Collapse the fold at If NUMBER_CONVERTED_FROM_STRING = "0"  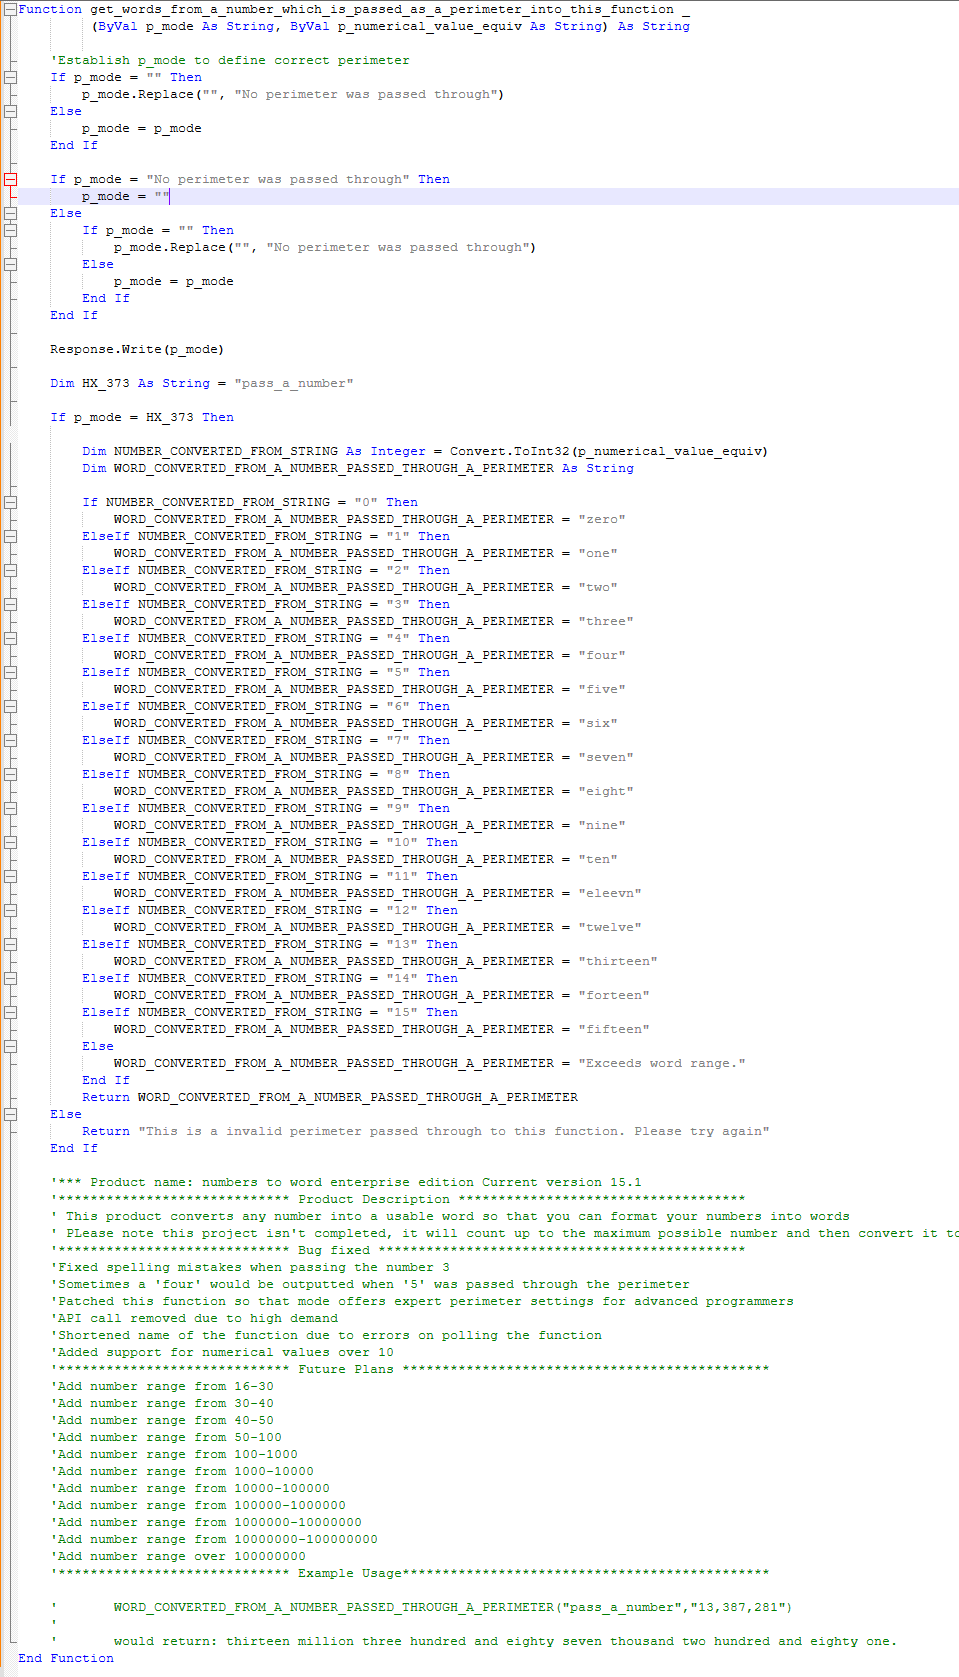tap(10, 502)
